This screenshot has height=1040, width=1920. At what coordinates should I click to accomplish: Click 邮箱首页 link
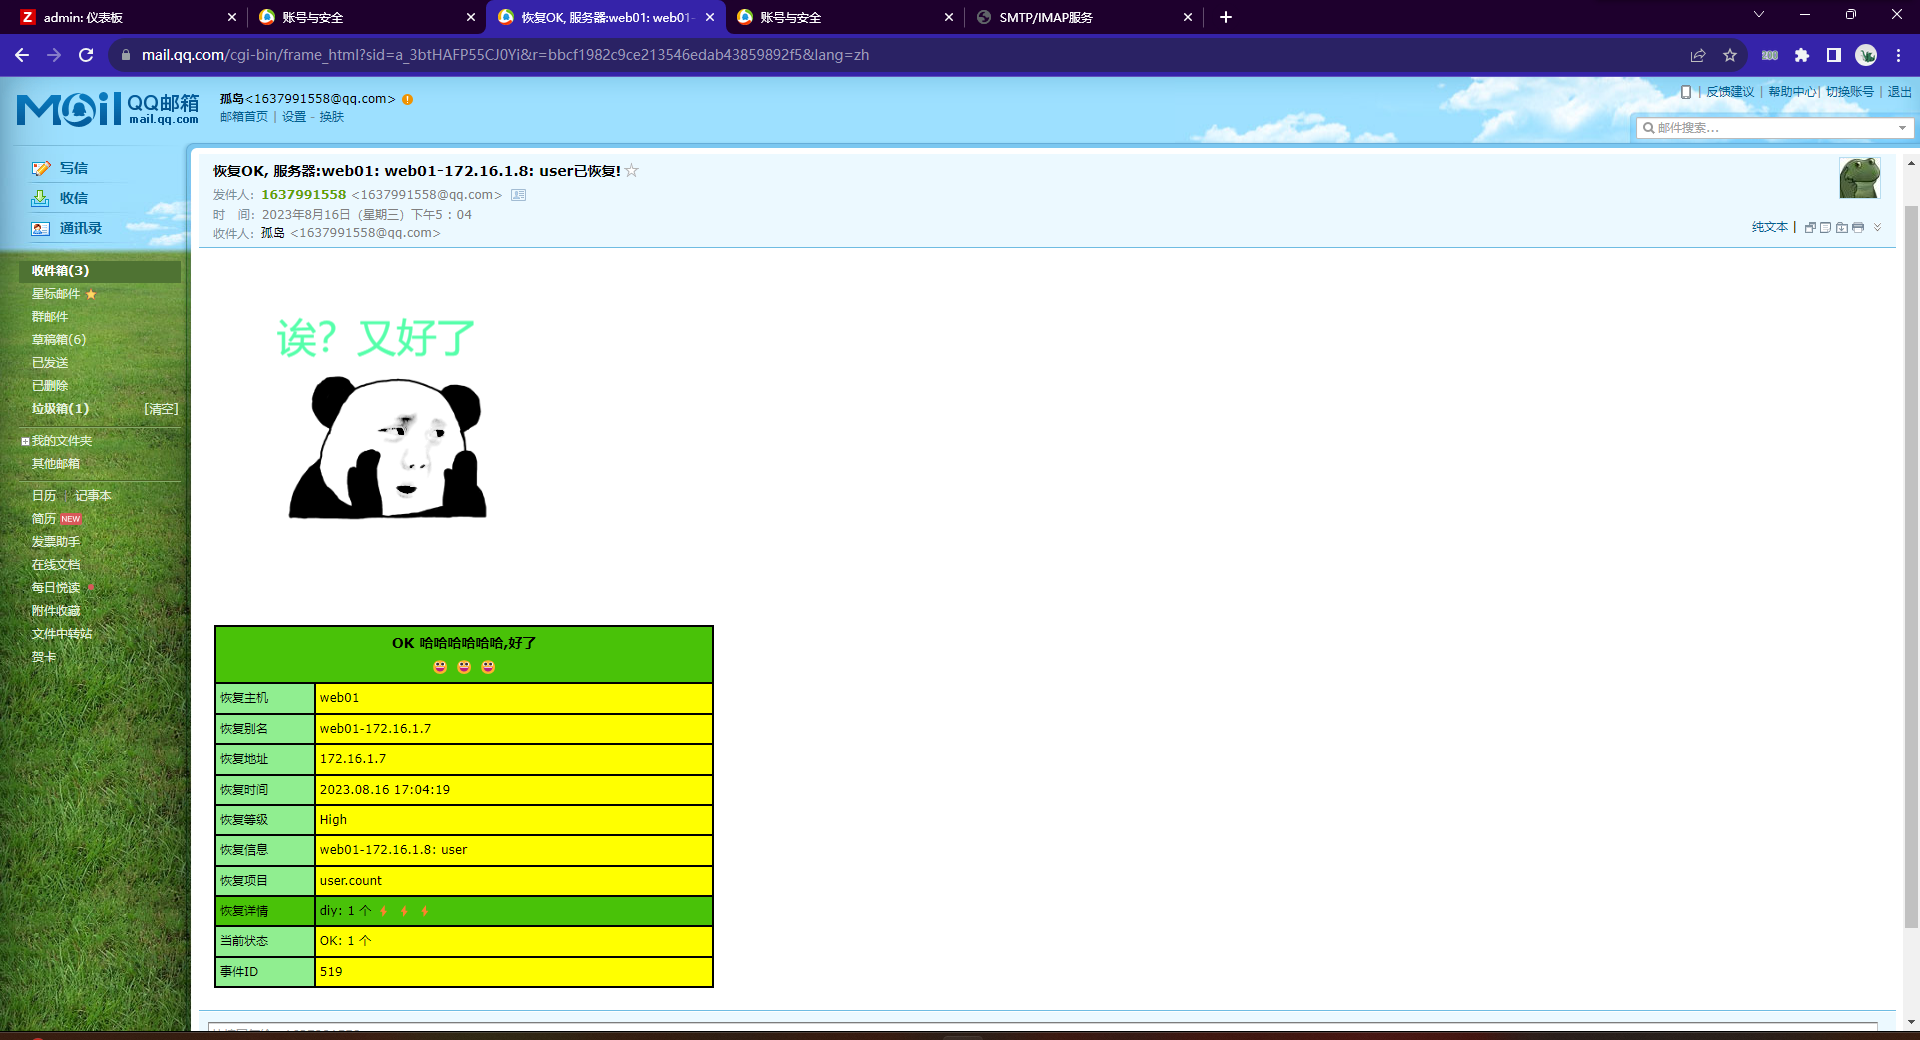tap(244, 117)
